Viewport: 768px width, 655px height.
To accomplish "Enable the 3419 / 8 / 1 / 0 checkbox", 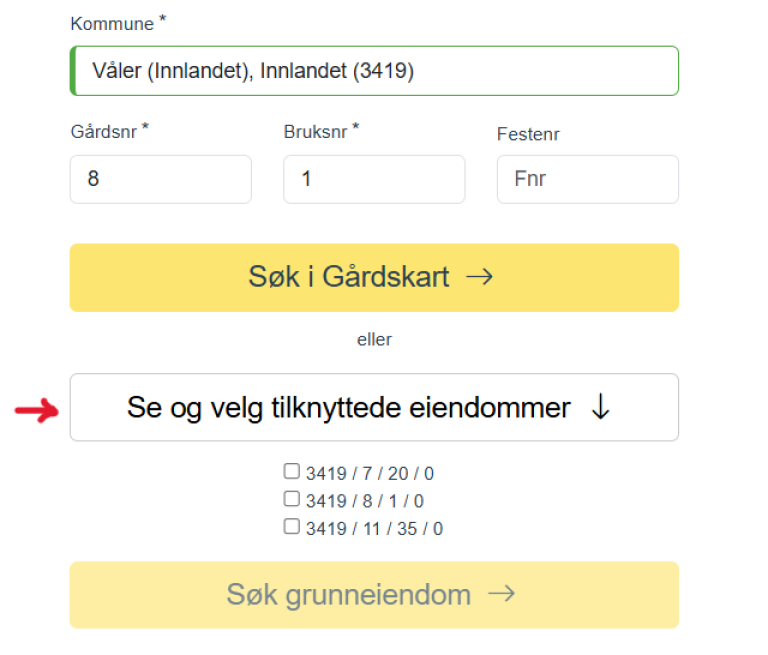I will coord(292,499).
